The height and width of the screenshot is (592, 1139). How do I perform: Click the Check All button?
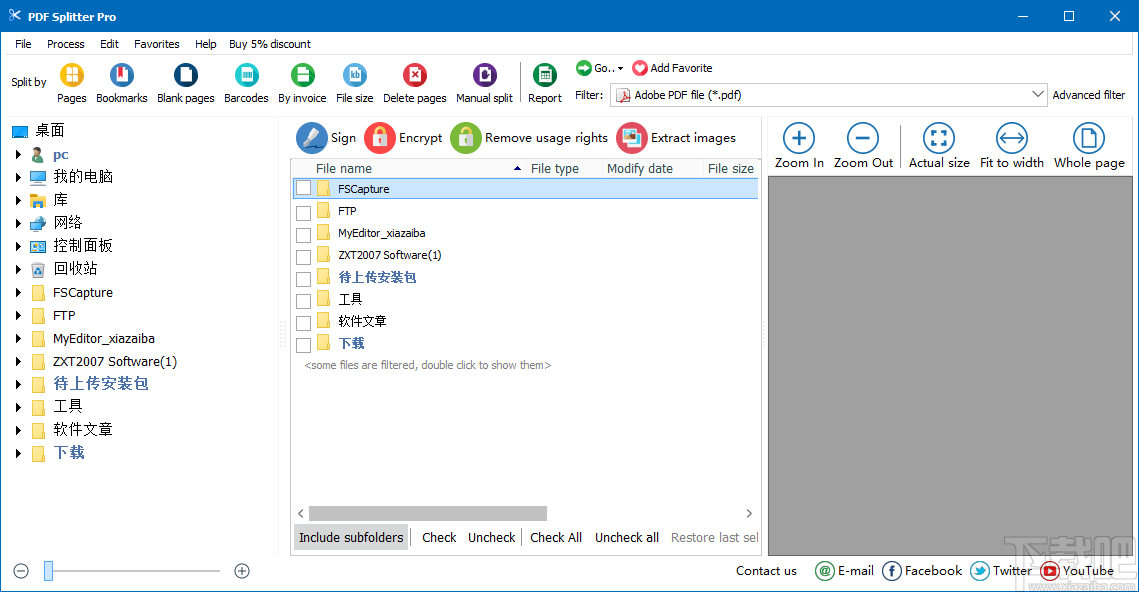point(556,537)
